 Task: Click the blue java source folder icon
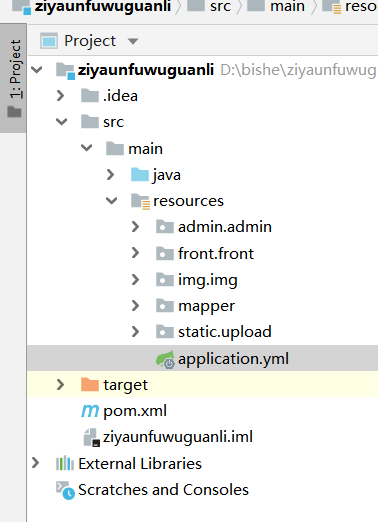[x=140, y=174]
